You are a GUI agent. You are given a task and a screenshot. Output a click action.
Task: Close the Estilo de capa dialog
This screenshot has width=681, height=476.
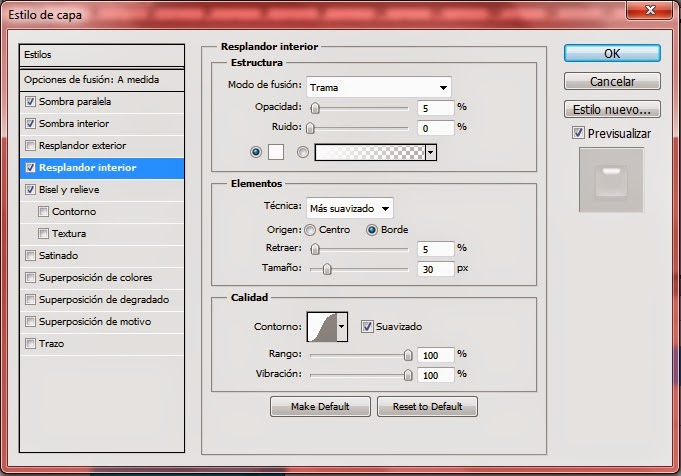click(x=649, y=10)
